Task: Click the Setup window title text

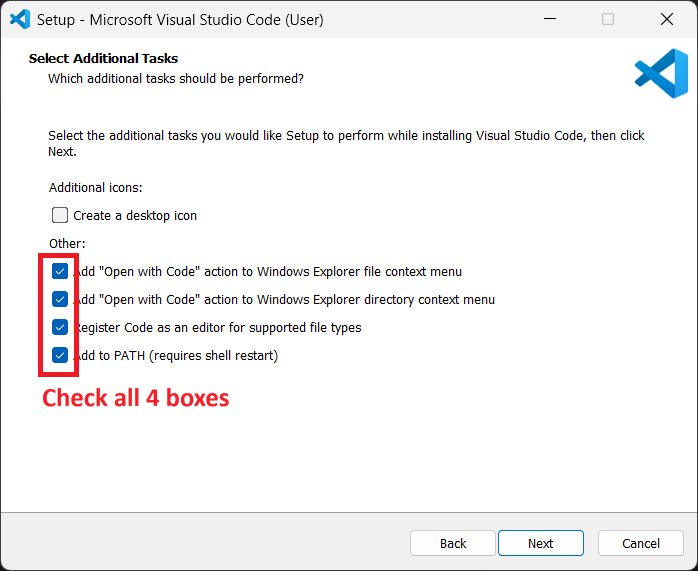Action: click(180, 20)
